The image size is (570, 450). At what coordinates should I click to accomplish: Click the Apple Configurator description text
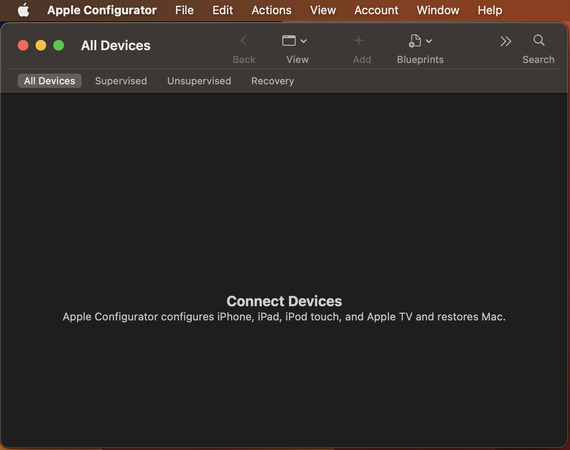pos(284,317)
